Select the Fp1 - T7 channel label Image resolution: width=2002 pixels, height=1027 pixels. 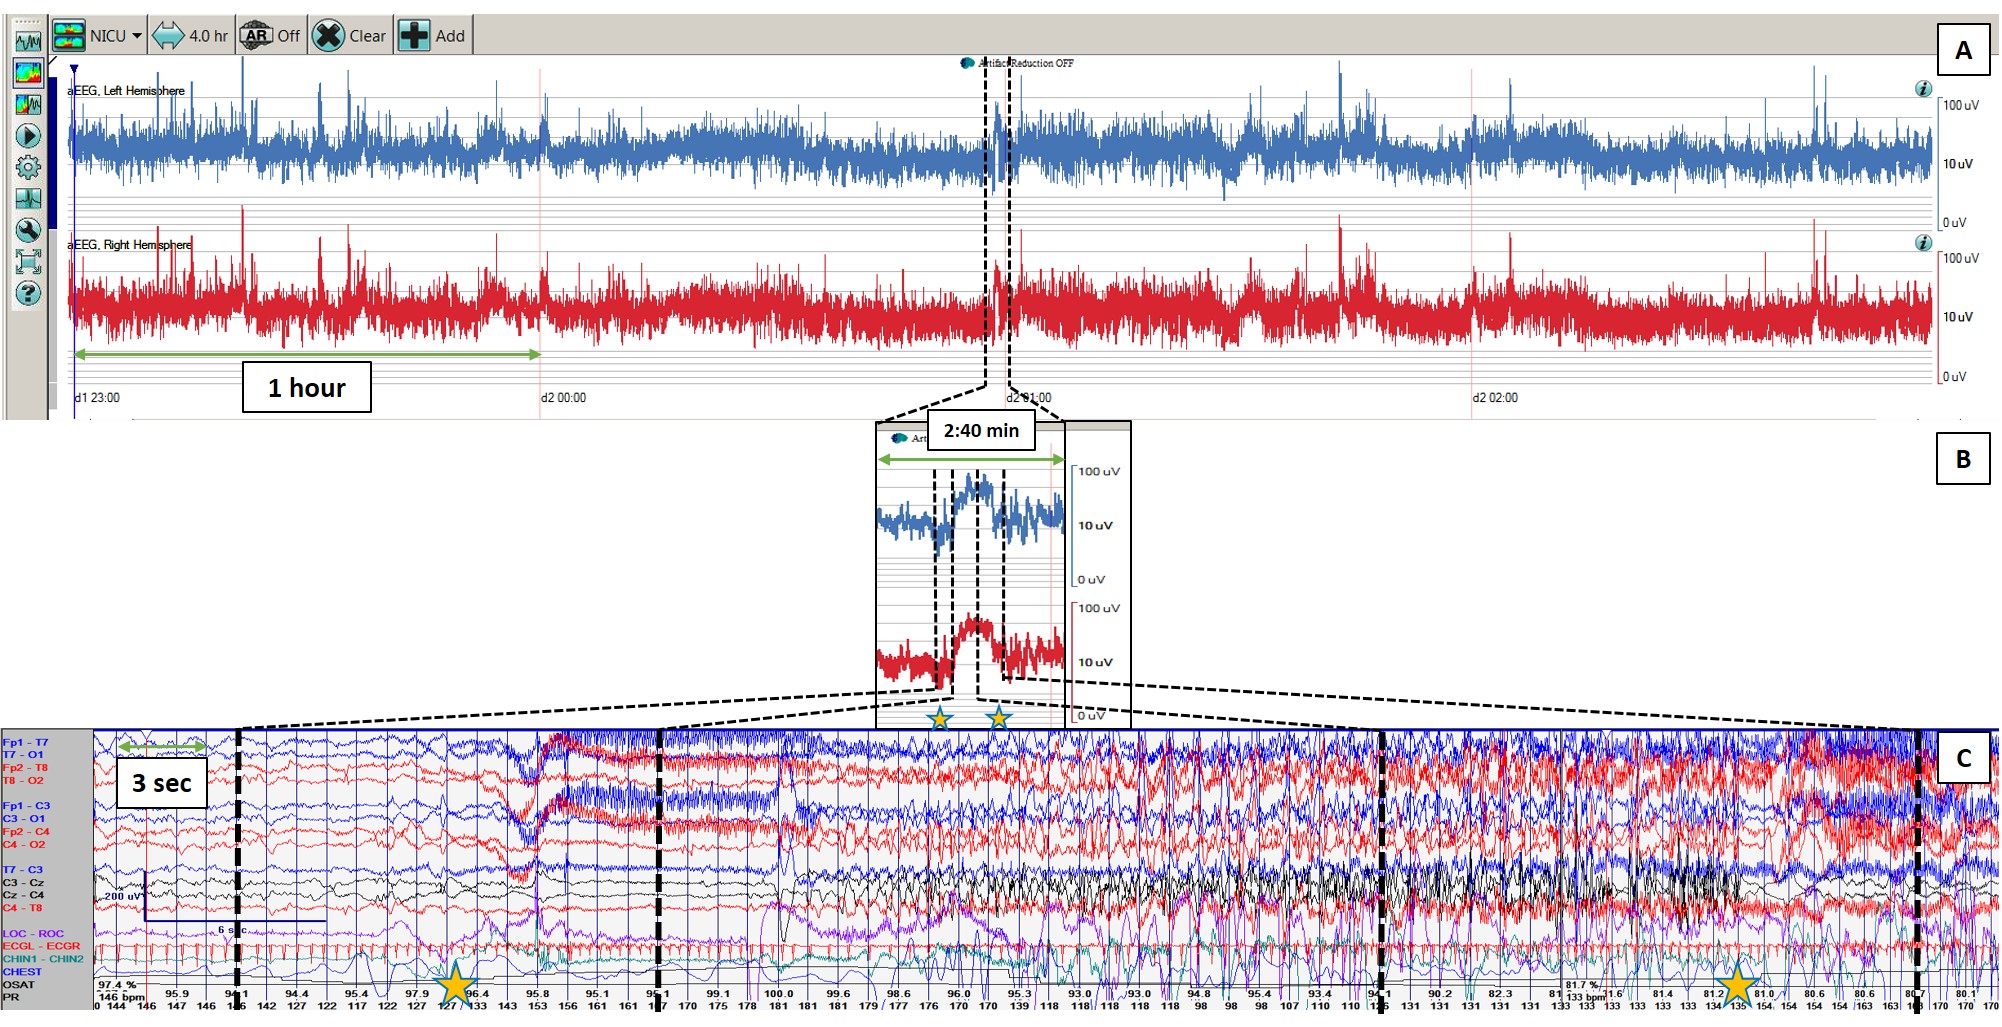25,743
